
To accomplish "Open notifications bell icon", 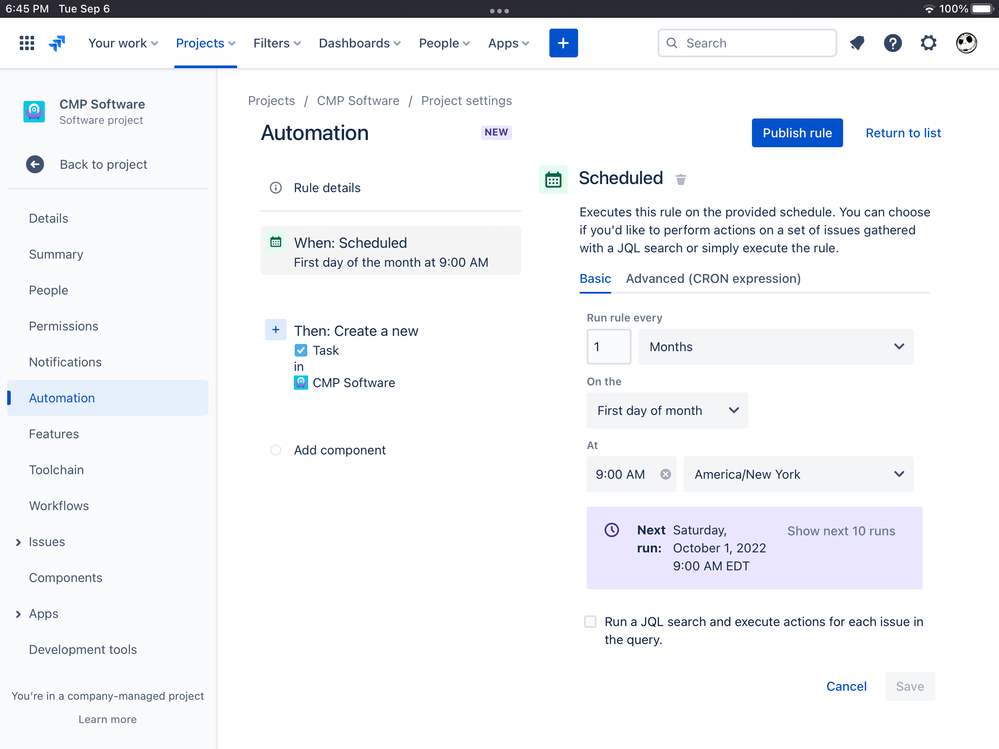I will click(857, 43).
